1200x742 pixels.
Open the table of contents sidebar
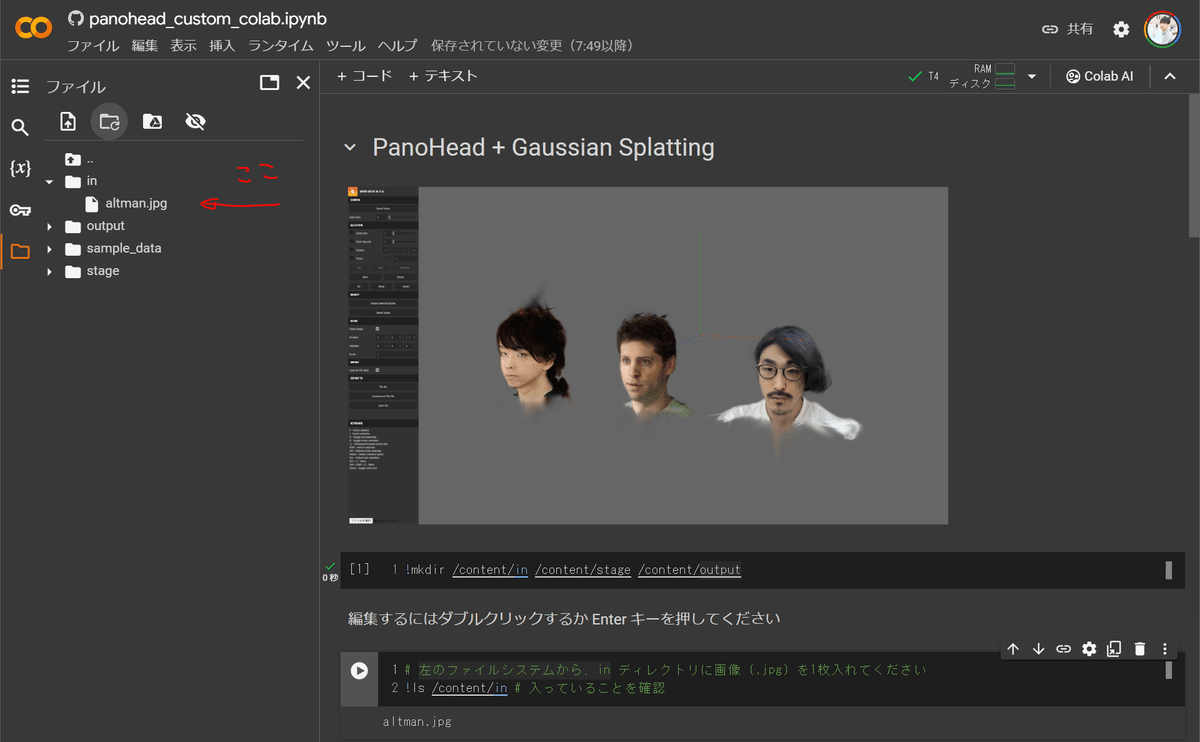[20, 86]
